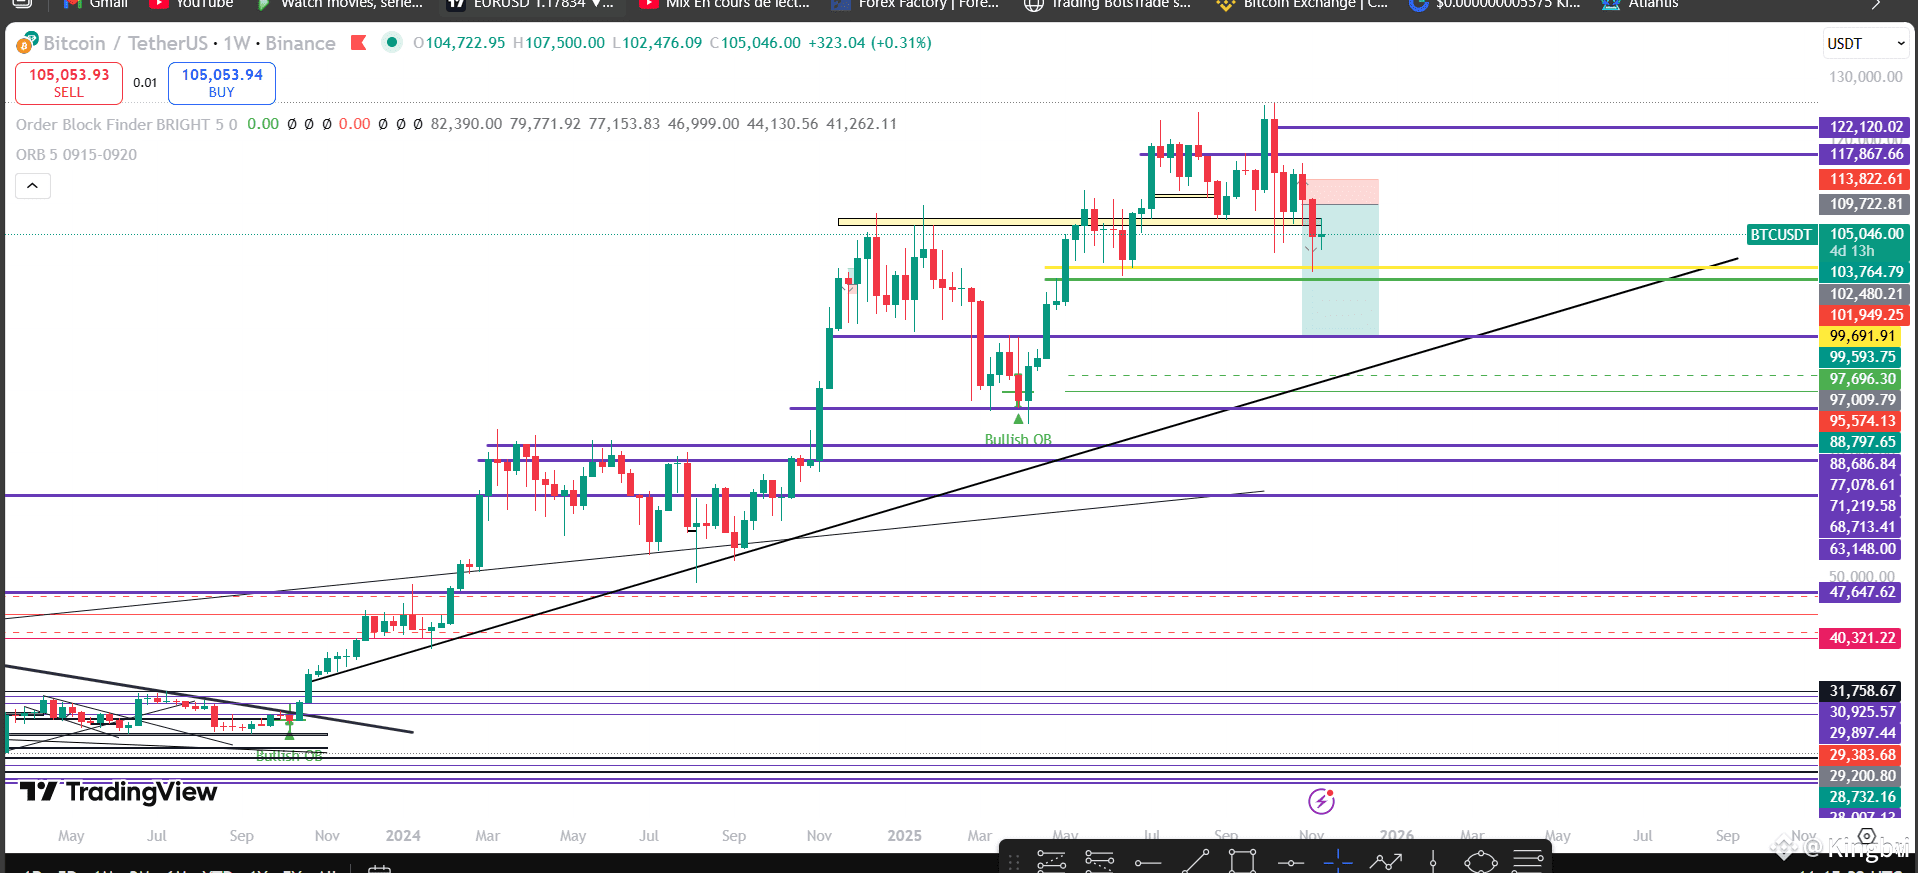This screenshot has height=873, width=1918.
Task: Select the teal long position box
Action: pyautogui.click(x=1340, y=270)
